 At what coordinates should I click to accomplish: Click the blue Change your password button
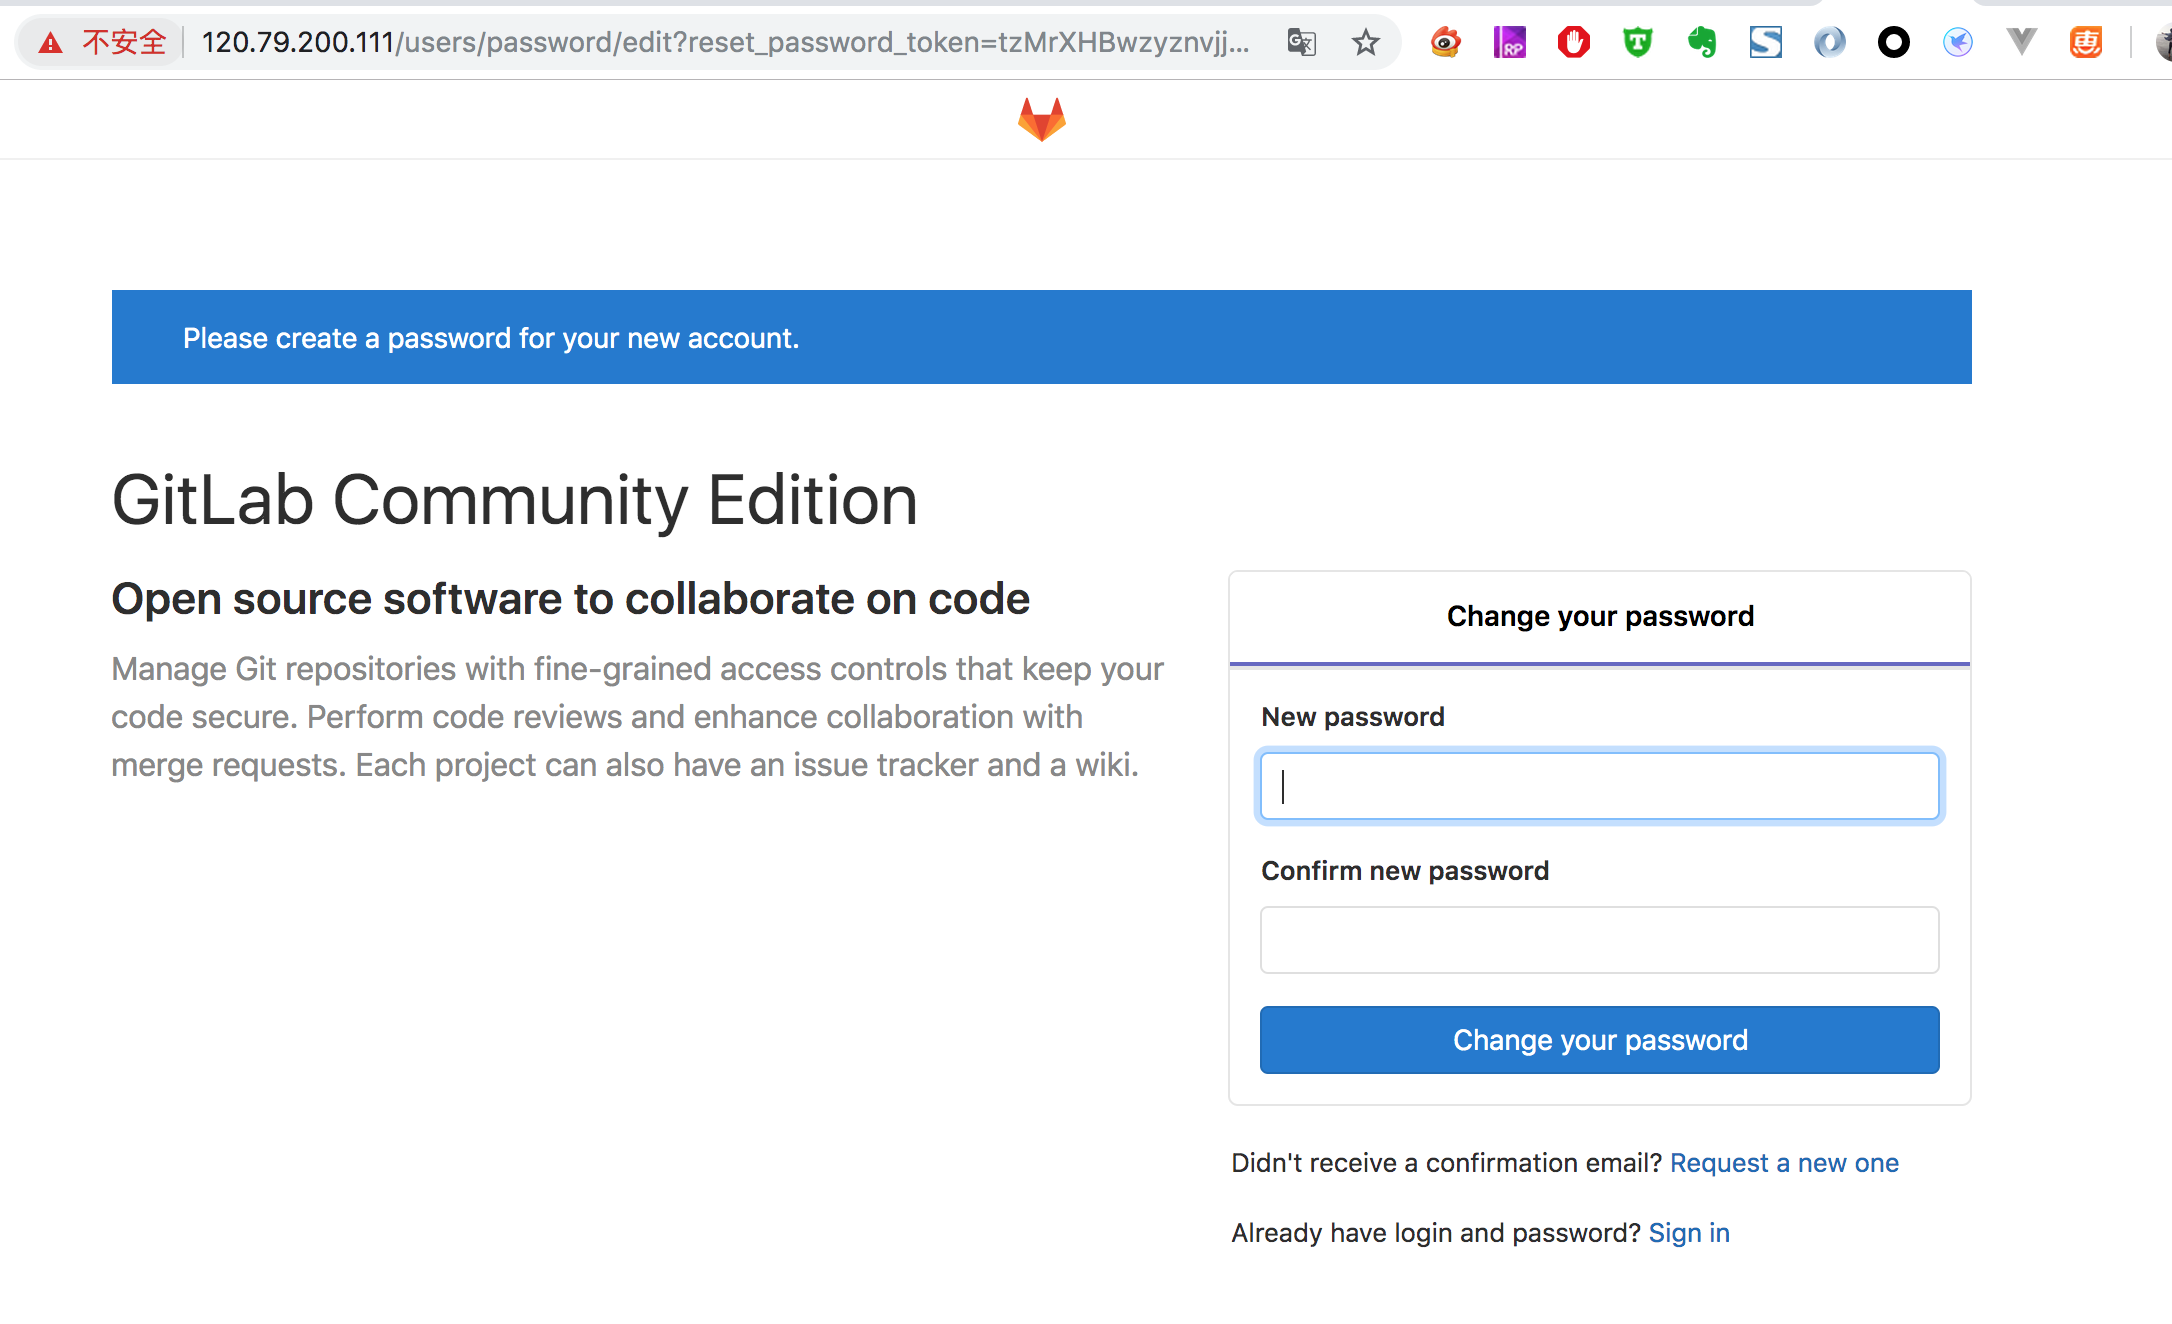[1599, 1040]
